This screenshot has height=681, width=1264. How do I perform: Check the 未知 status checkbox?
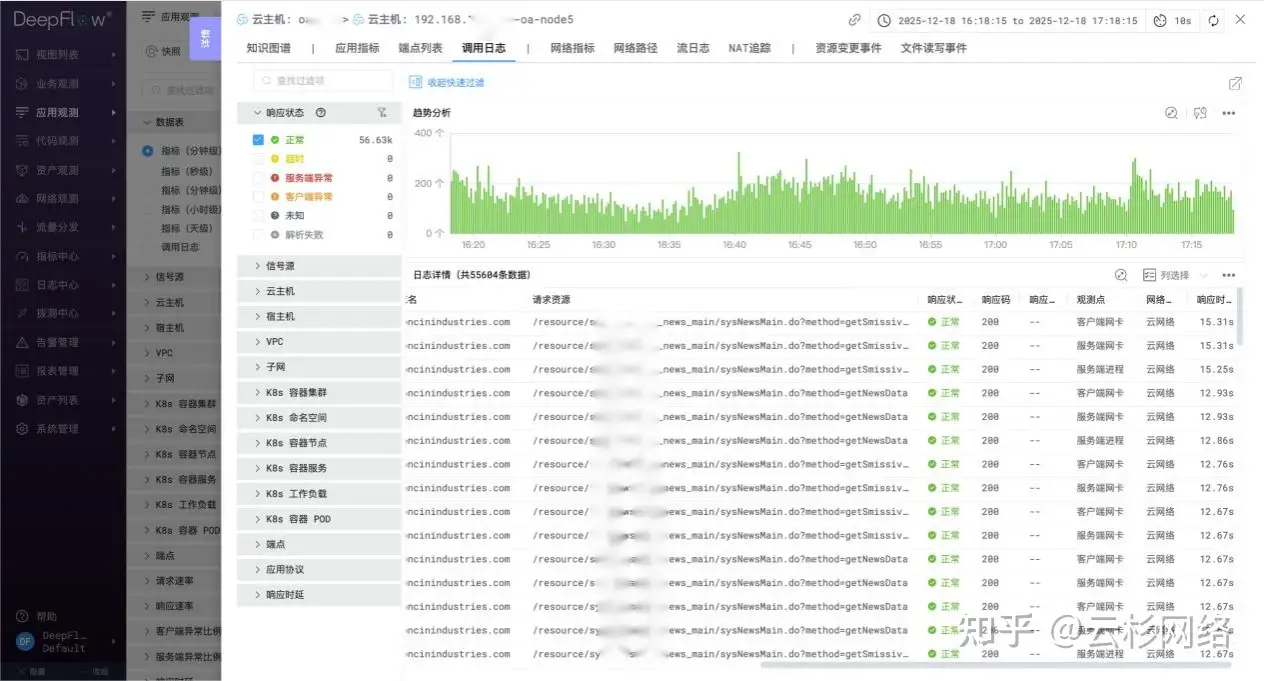pyautogui.click(x=259, y=215)
